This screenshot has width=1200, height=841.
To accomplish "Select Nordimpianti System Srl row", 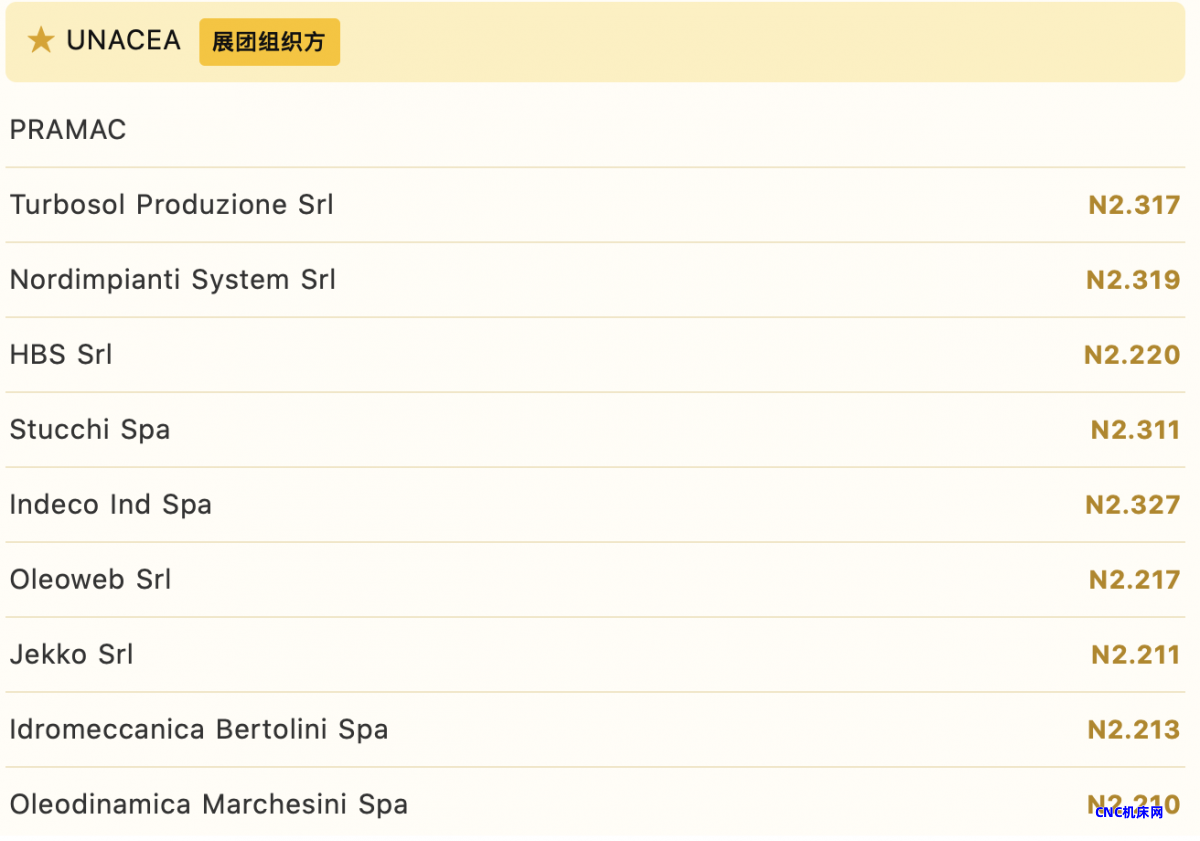I will 595,280.
